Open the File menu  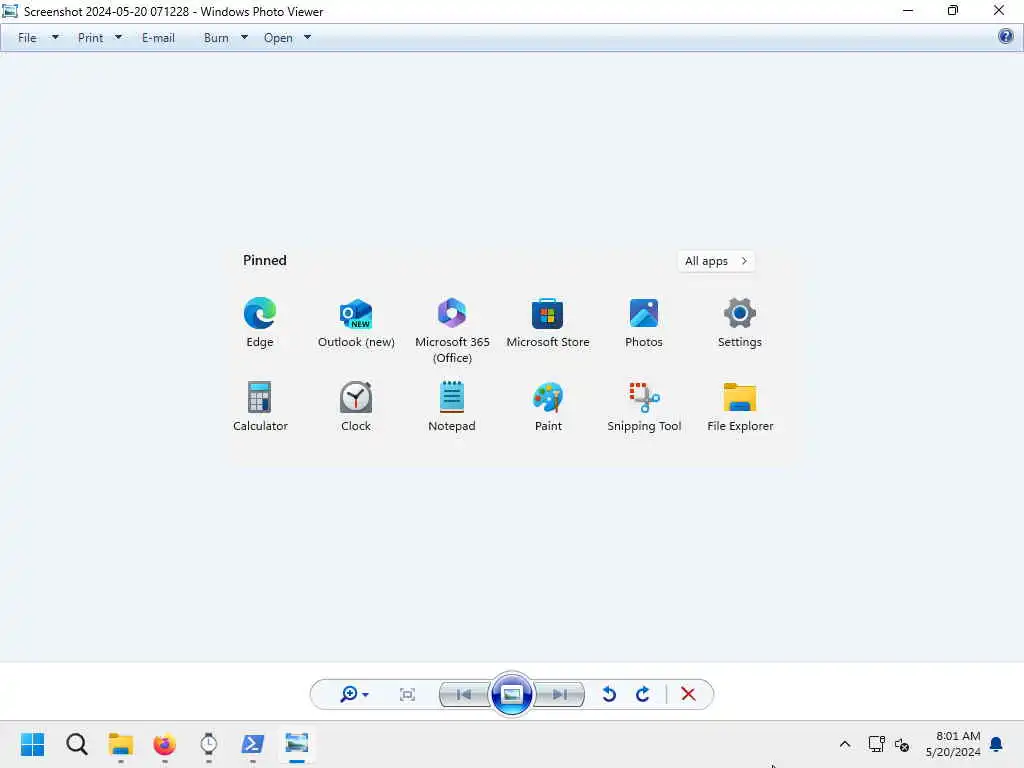(x=27, y=38)
